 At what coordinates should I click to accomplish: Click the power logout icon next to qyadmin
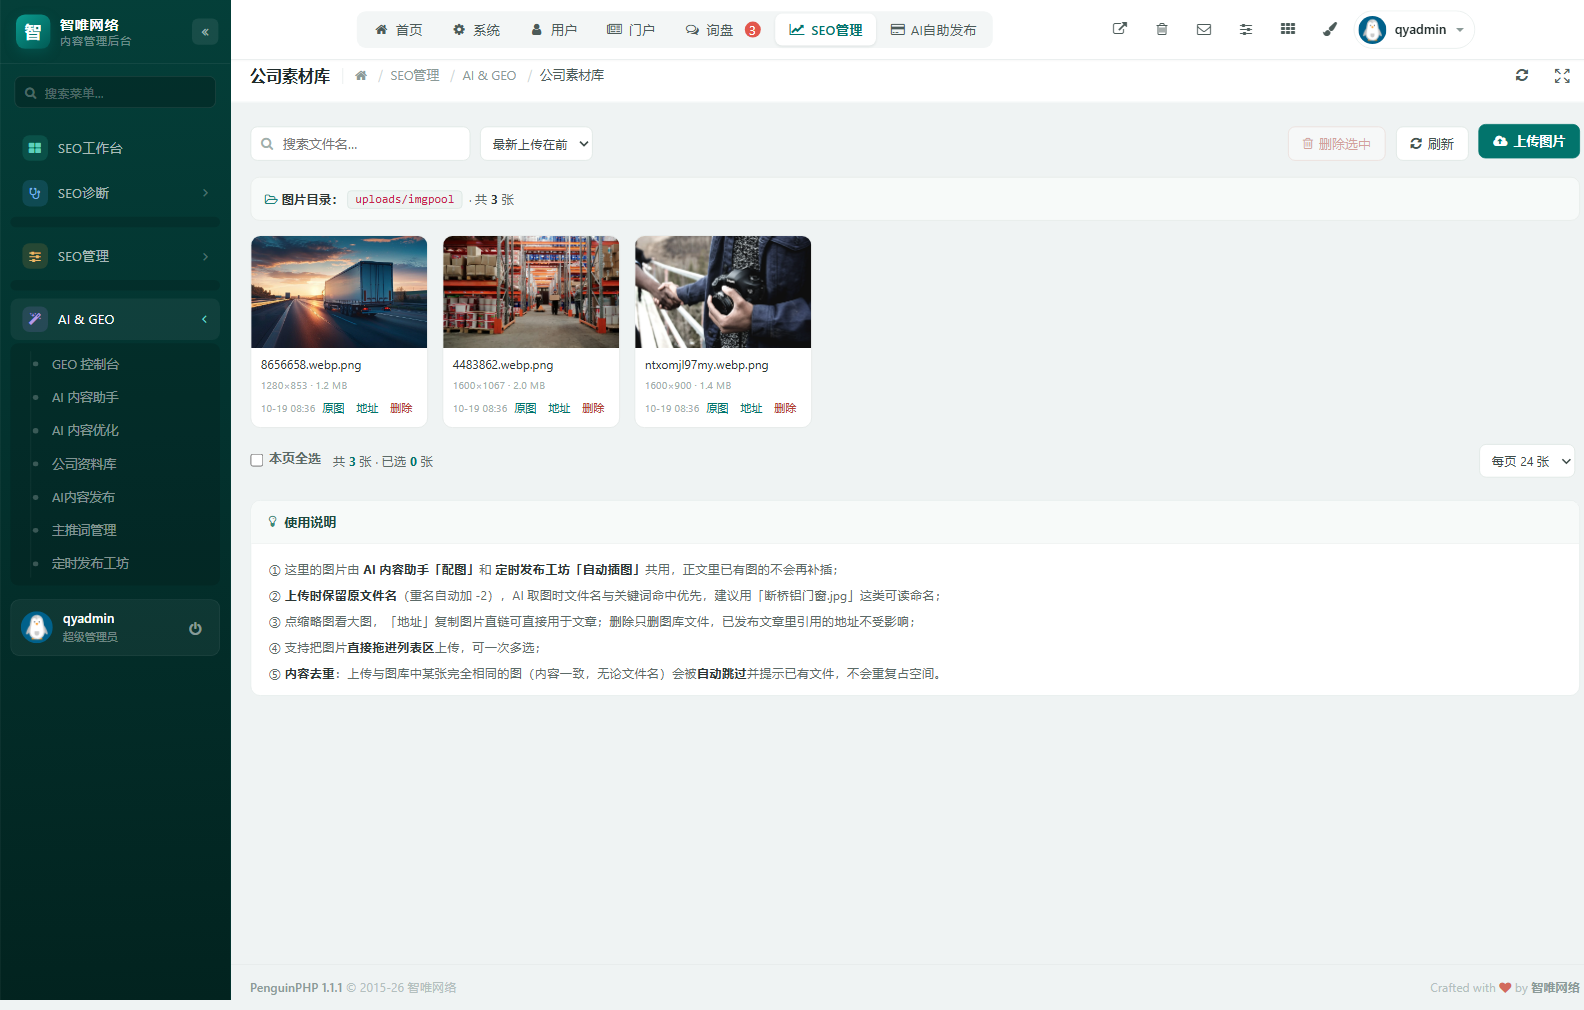195,628
